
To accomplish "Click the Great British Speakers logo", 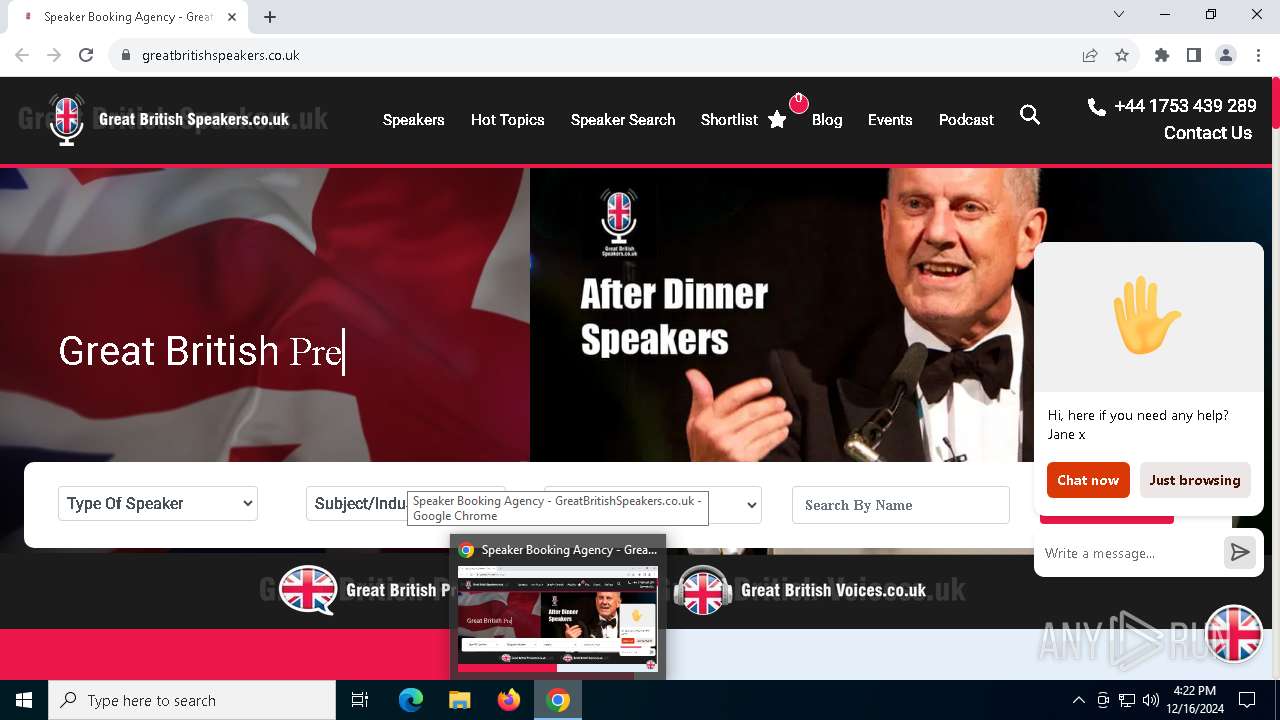I will (x=169, y=120).
